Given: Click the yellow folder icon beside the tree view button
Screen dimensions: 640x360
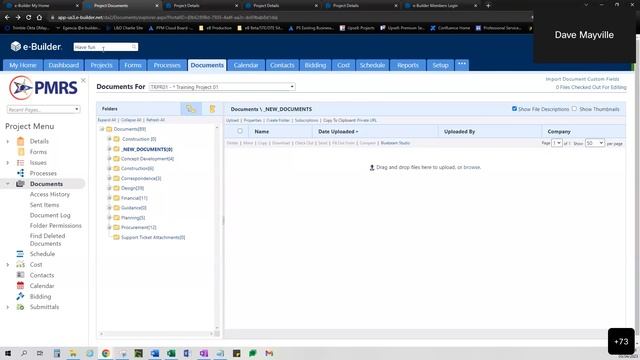Looking at the screenshot, I should pos(212,109).
